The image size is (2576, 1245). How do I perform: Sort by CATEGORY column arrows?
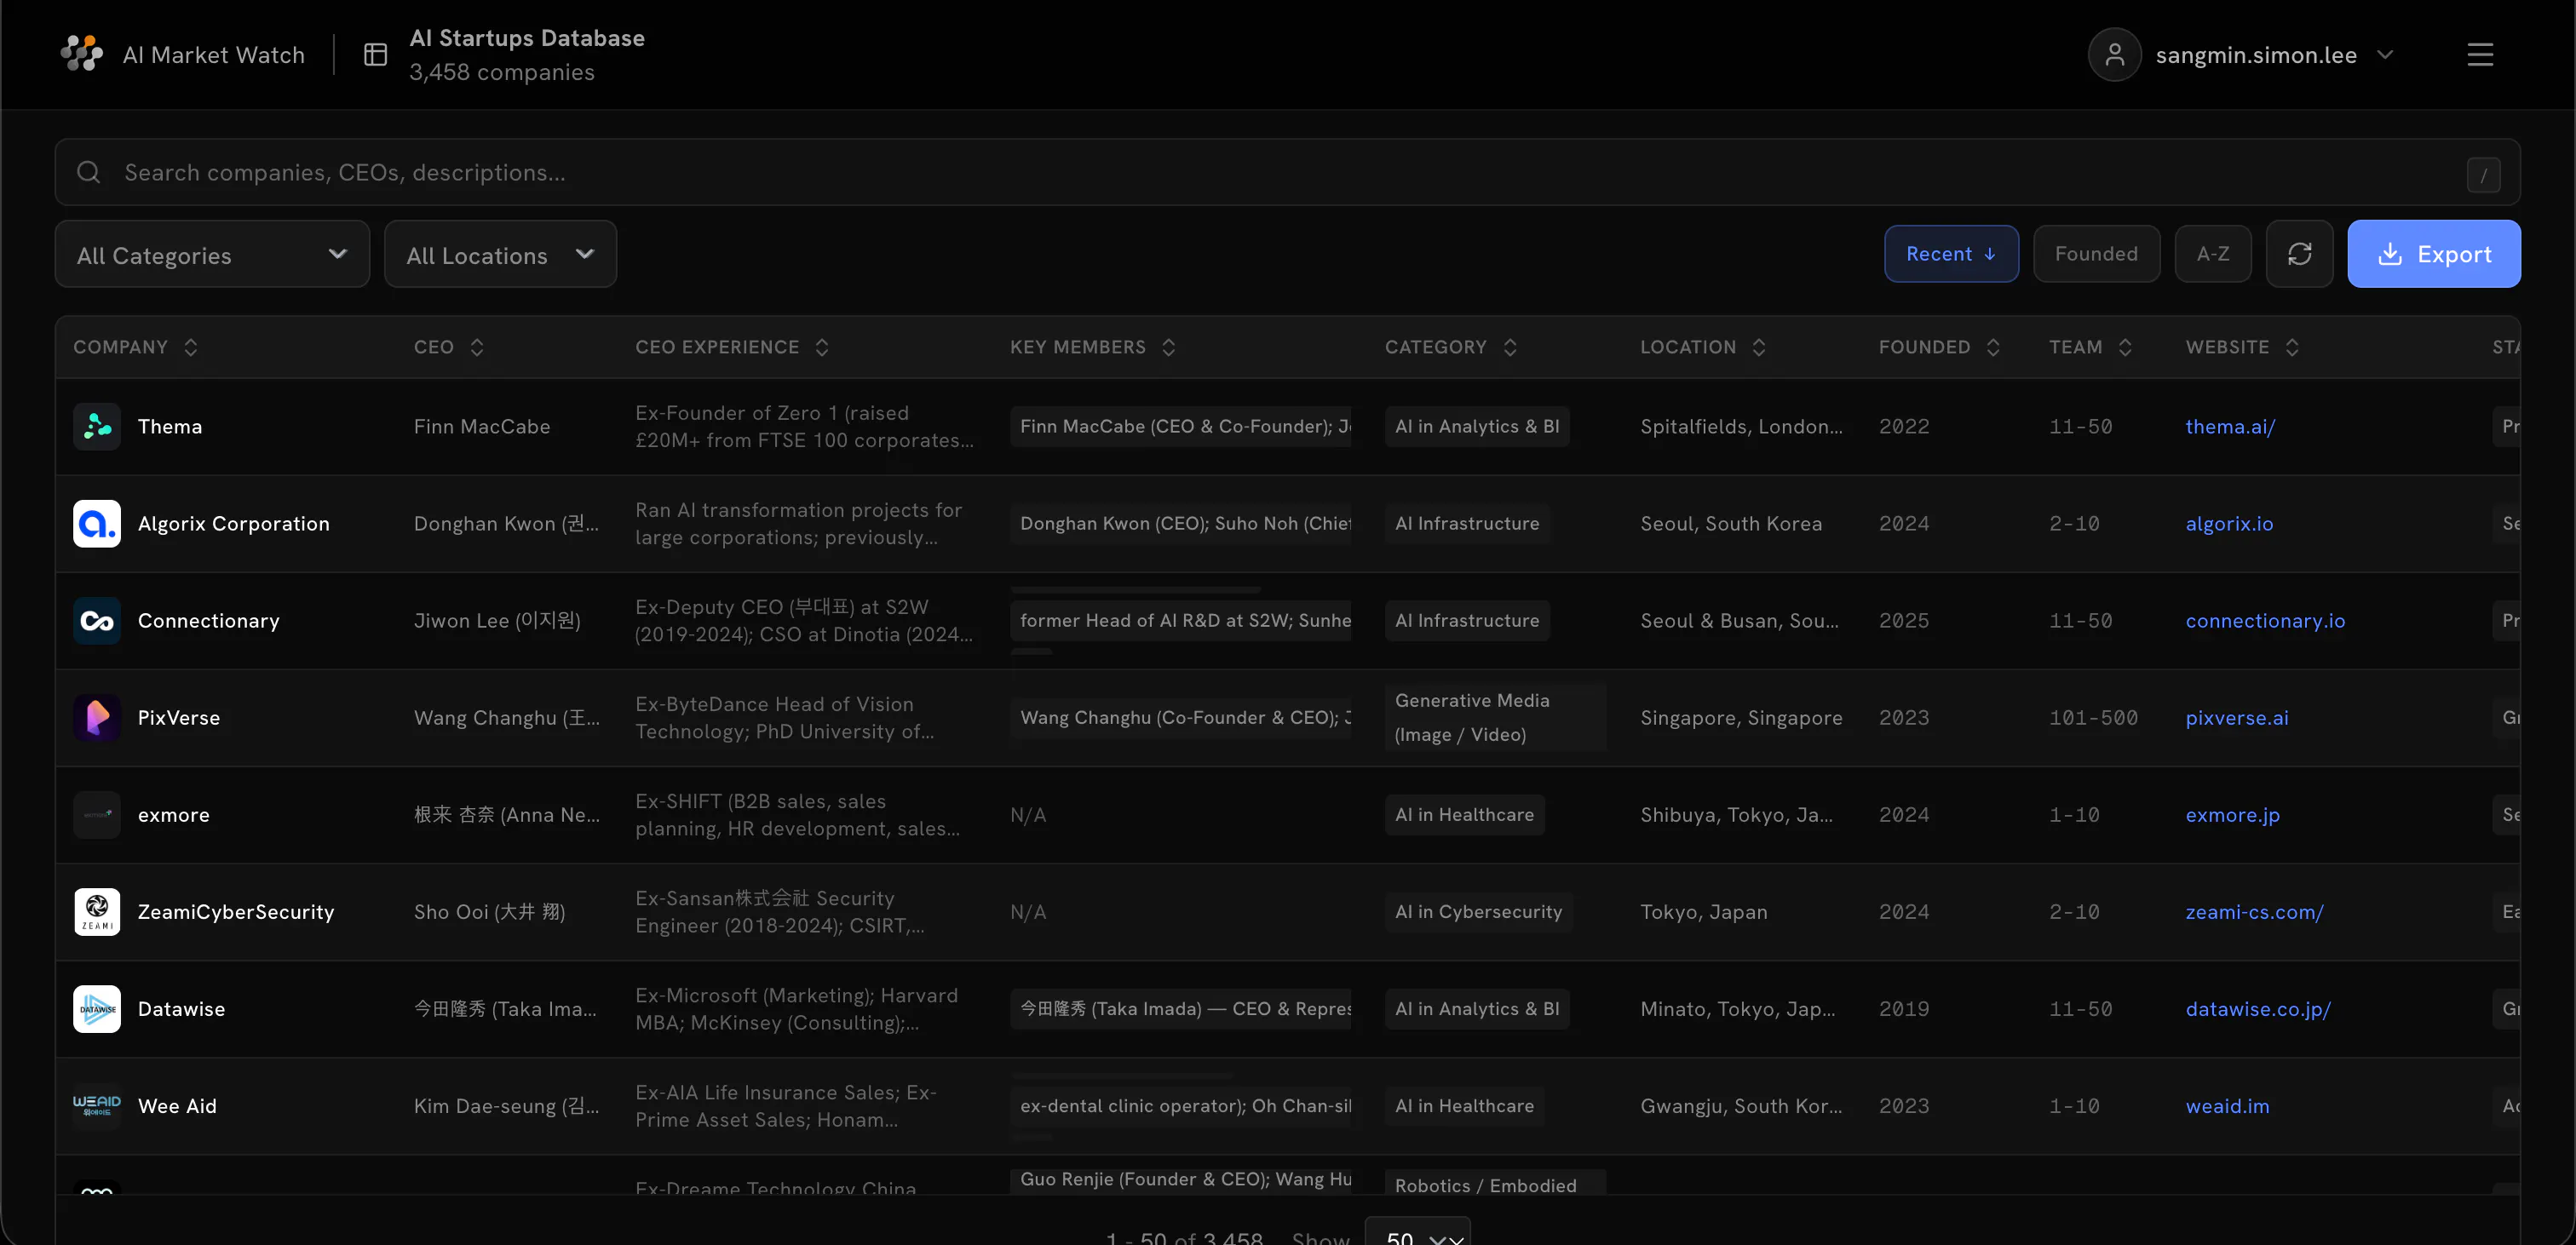point(1510,347)
